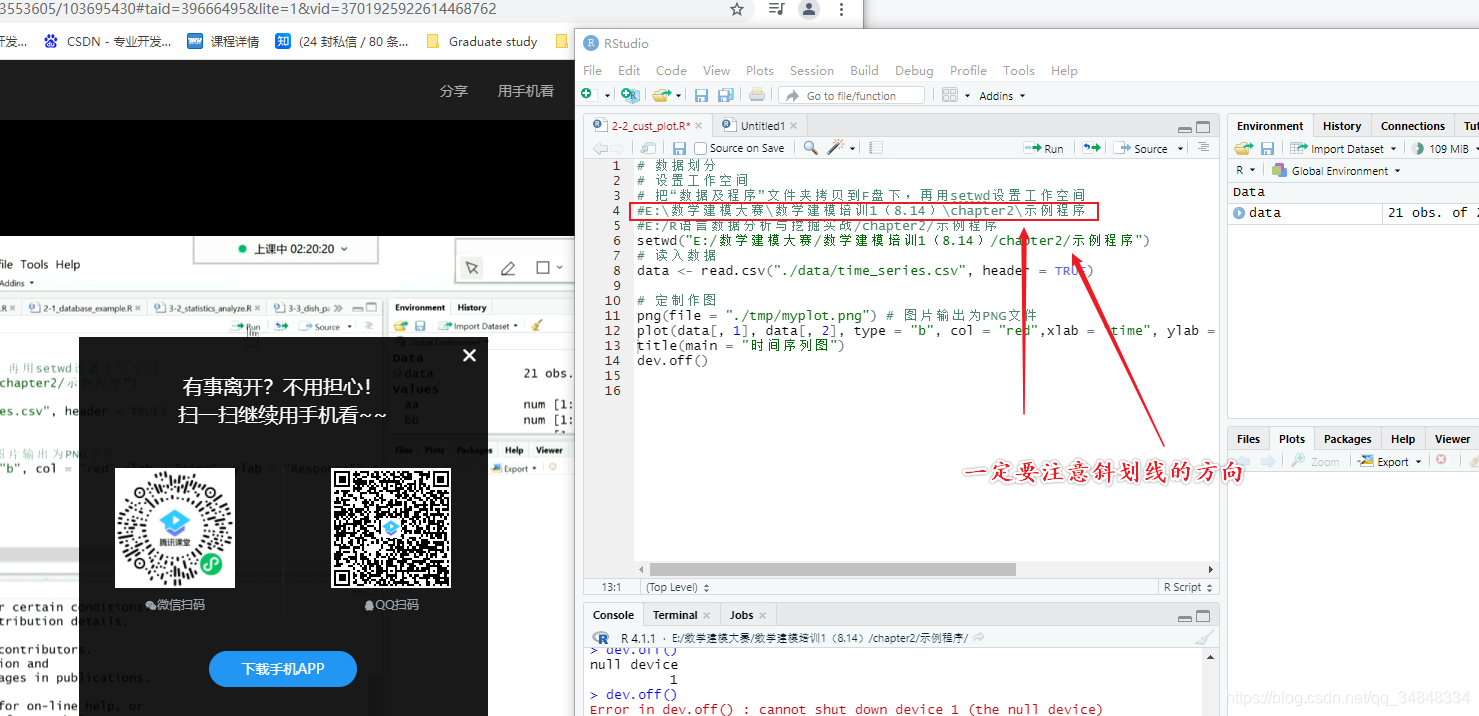
Task: Open the Import Dataset dropdown
Action: [1343, 148]
